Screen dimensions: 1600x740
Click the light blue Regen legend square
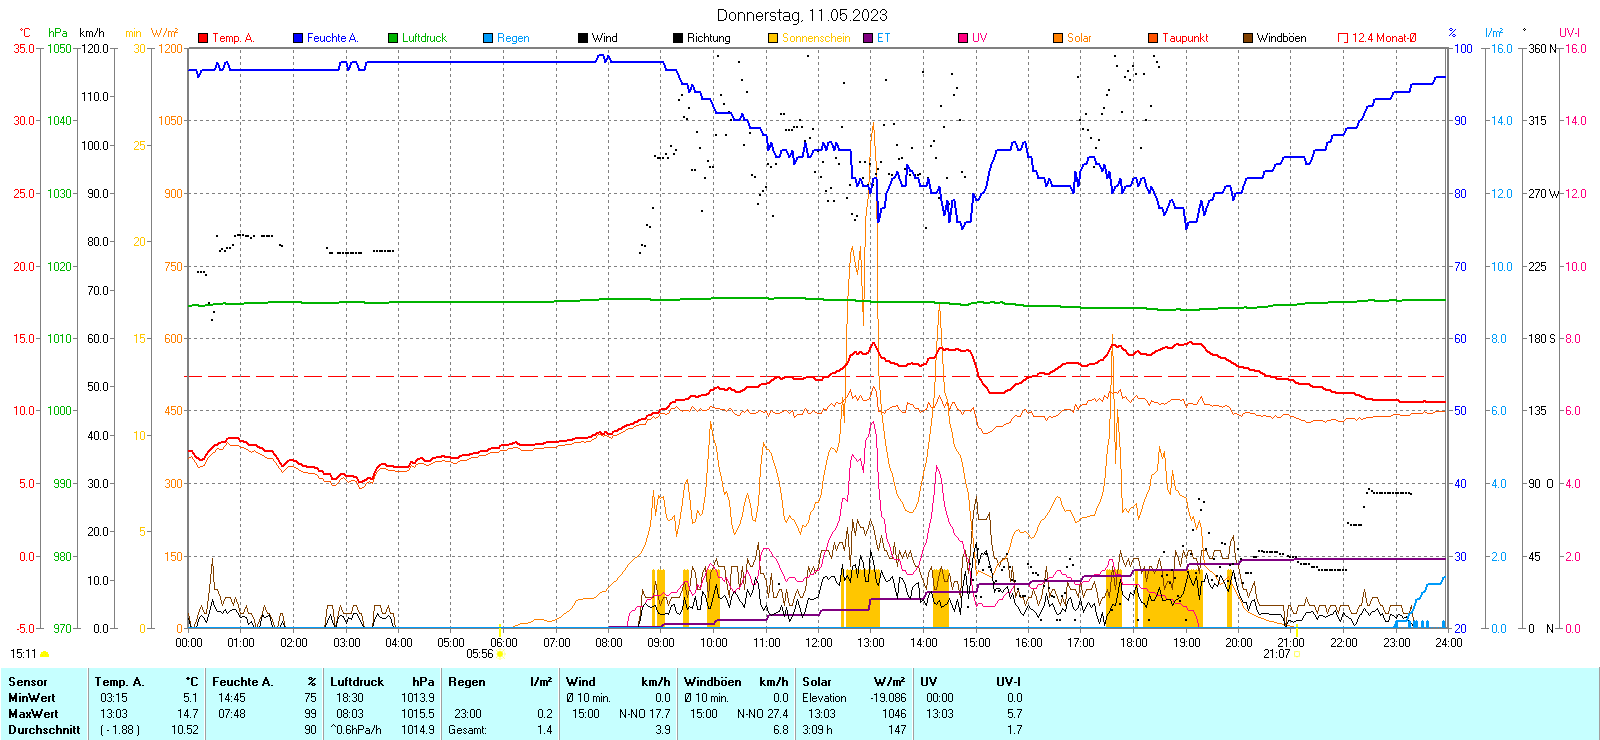pos(488,38)
